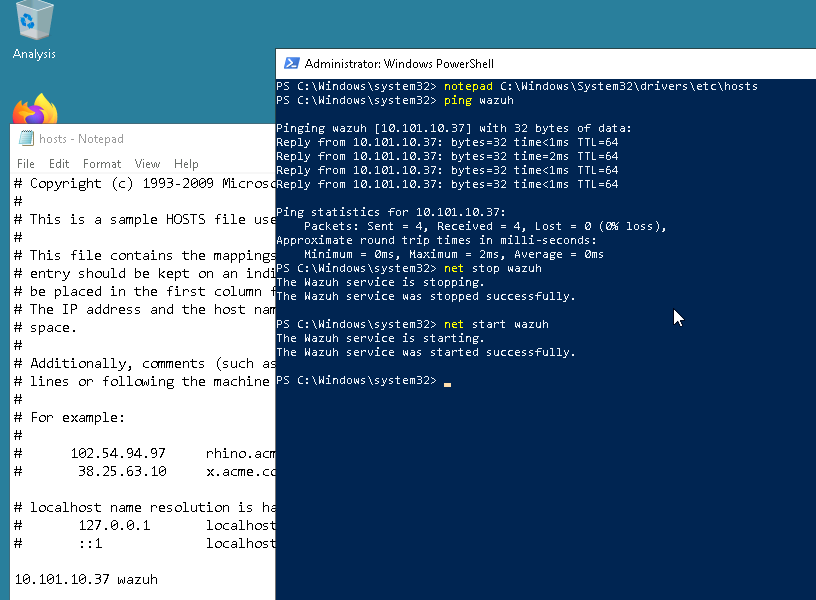Image resolution: width=816 pixels, height=600 pixels.
Task: Click the '10.101.10.37 wazuh' entry in Notepad
Action: [86, 579]
